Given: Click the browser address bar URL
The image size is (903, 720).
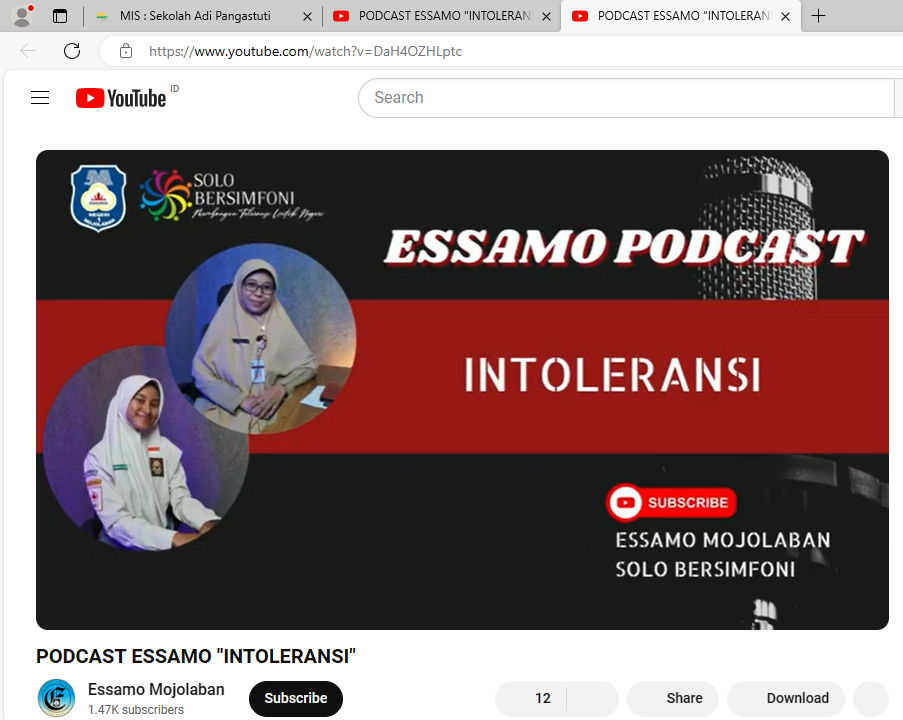Looking at the screenshot, I should pos(305,51).
